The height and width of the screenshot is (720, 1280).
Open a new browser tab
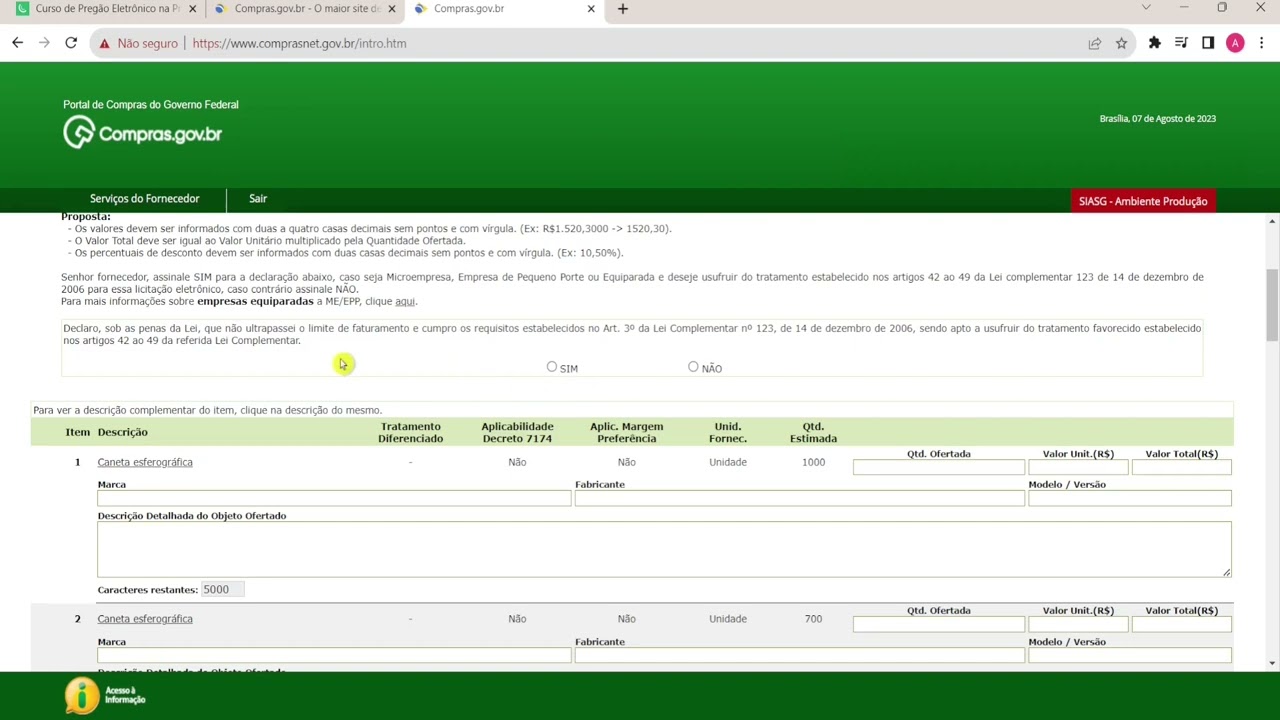(x=623, y=9)
